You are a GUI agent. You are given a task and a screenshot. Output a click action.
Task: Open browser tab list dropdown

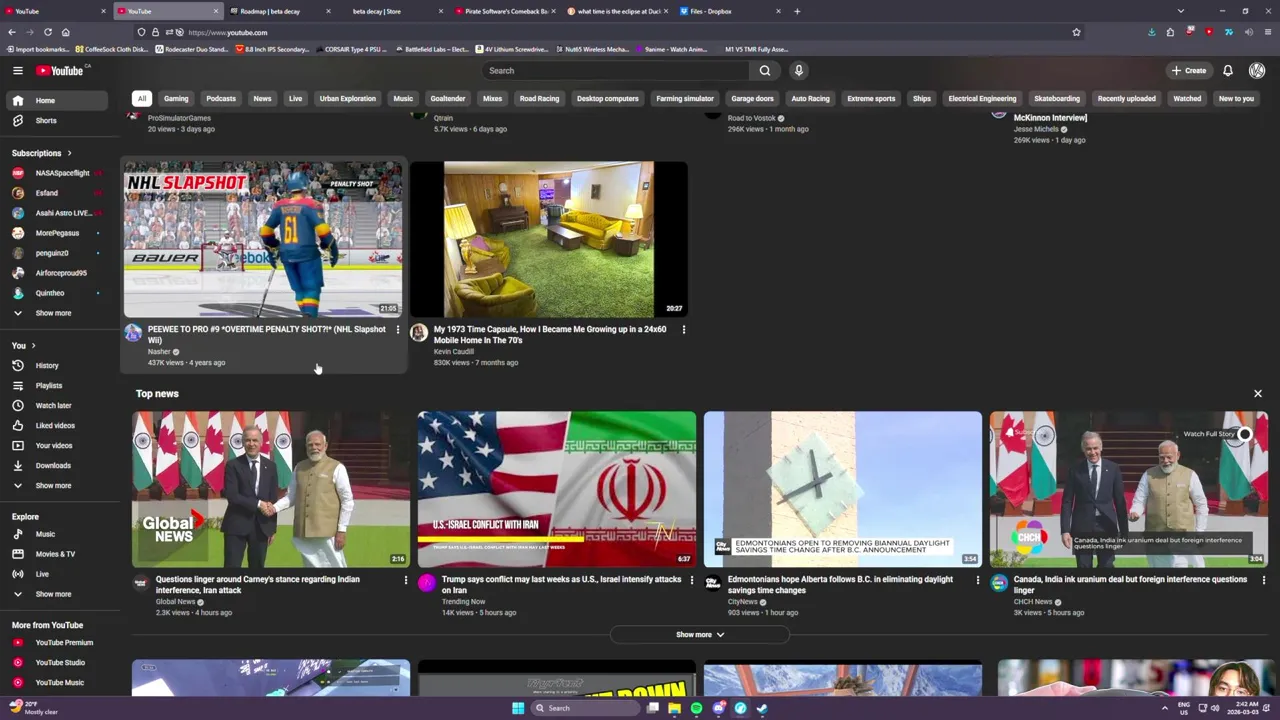click(x=1181, y=11)
